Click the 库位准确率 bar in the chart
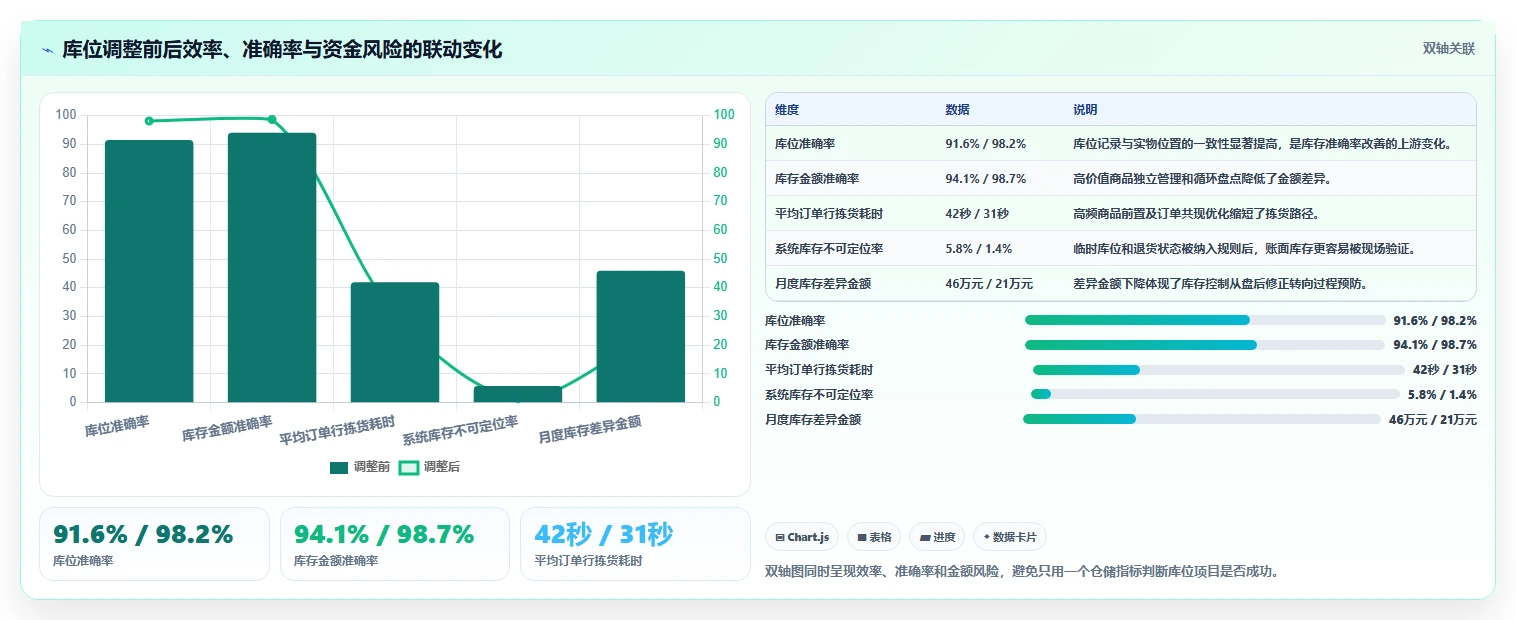 tap(149, 271)
